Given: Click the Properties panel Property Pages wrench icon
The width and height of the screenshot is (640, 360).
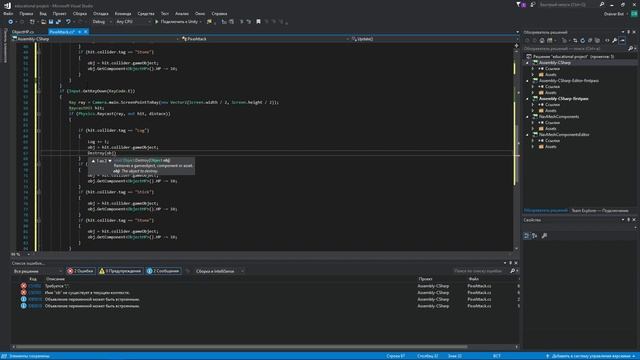Looking at the screenshot, I should coord(544,236).
